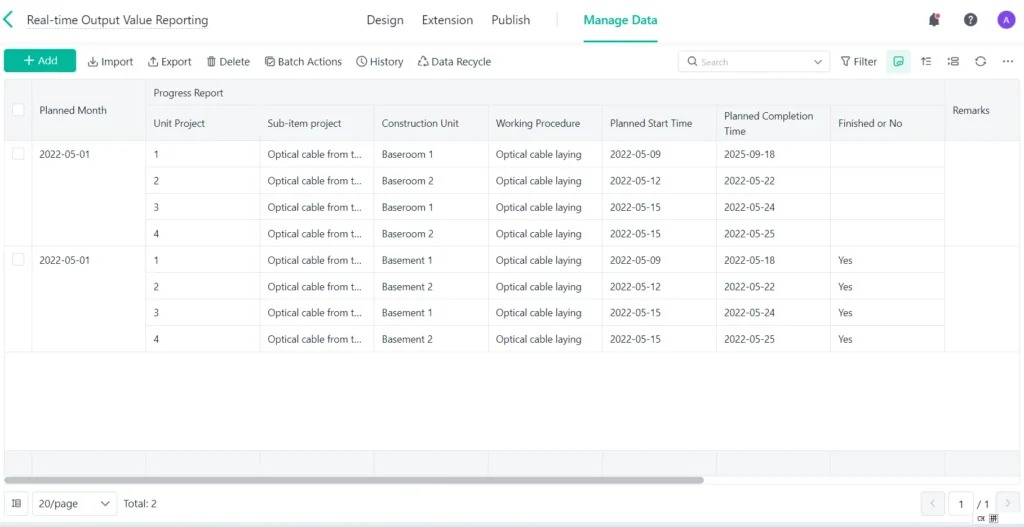1024x527 pixels.
Task: Click the highlighted green comment view icon
Action: point(898,61)
